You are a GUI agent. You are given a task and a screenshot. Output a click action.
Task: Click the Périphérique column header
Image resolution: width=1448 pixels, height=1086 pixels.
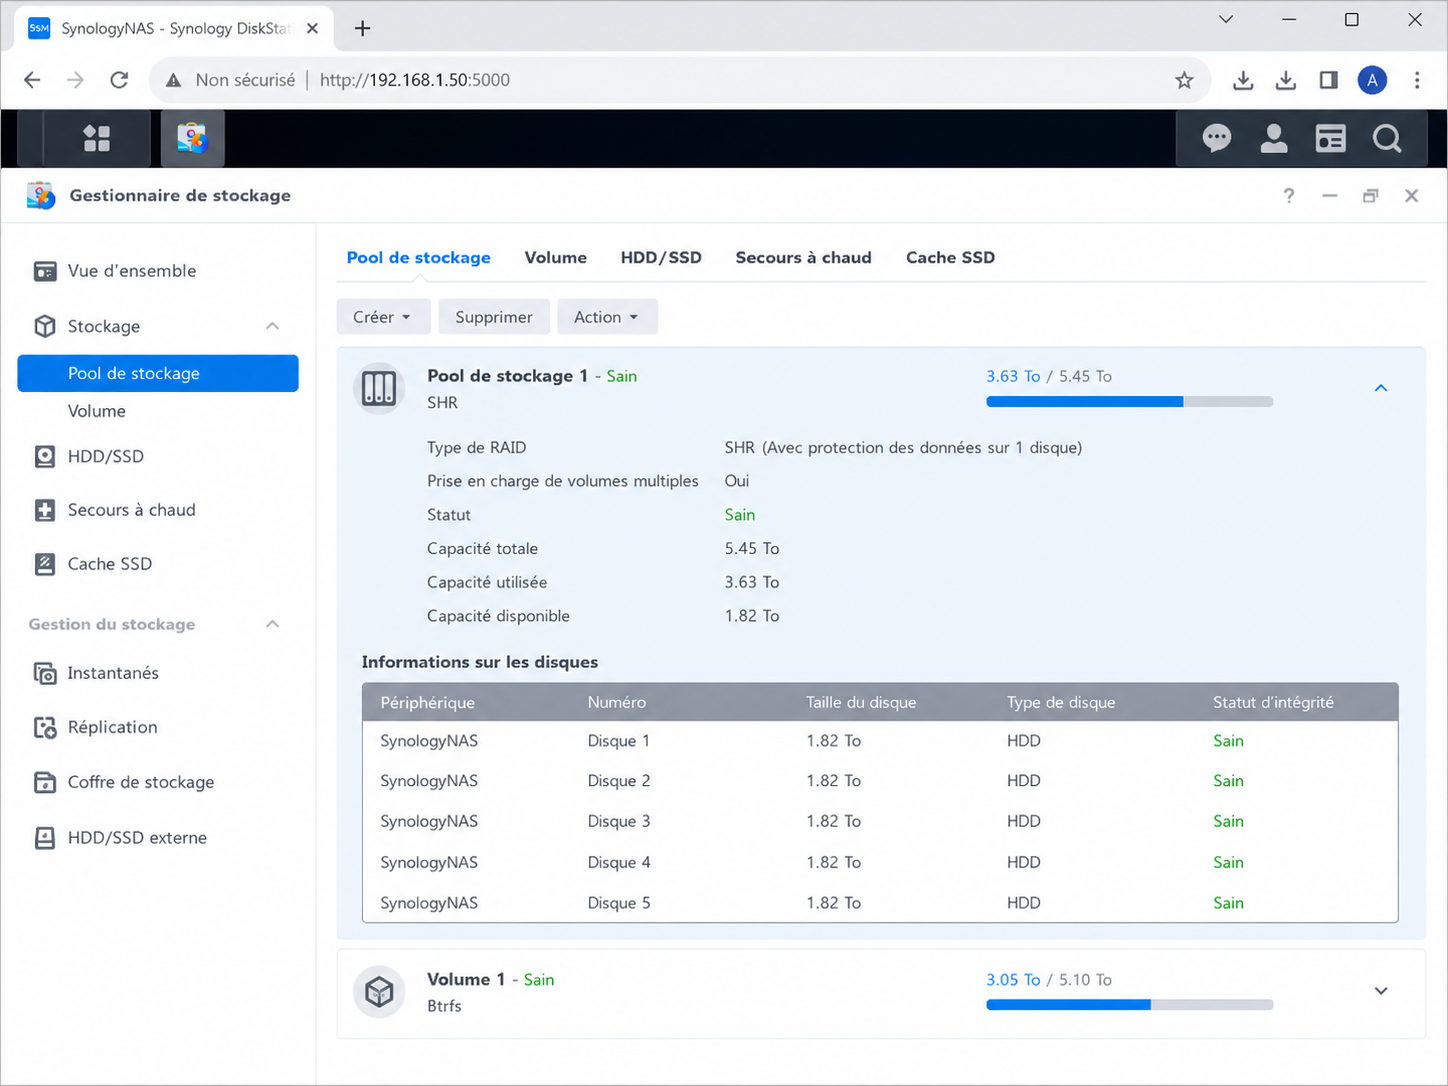428,702
